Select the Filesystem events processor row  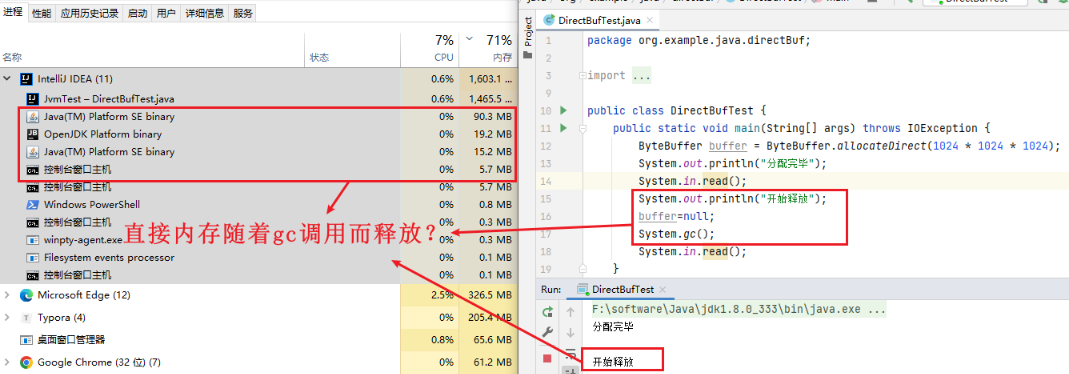pyautogui.click(x=259, y=258)
